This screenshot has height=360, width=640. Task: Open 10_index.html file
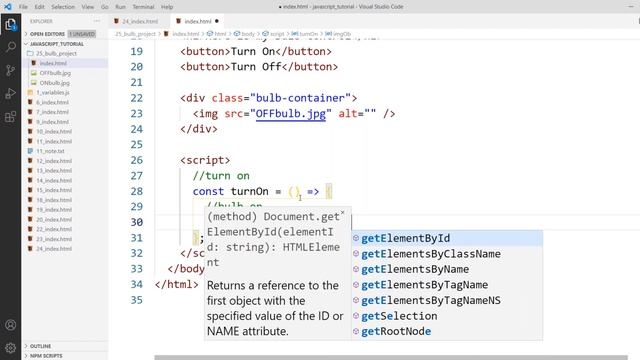pyautogui.click(x=54, y=131)
